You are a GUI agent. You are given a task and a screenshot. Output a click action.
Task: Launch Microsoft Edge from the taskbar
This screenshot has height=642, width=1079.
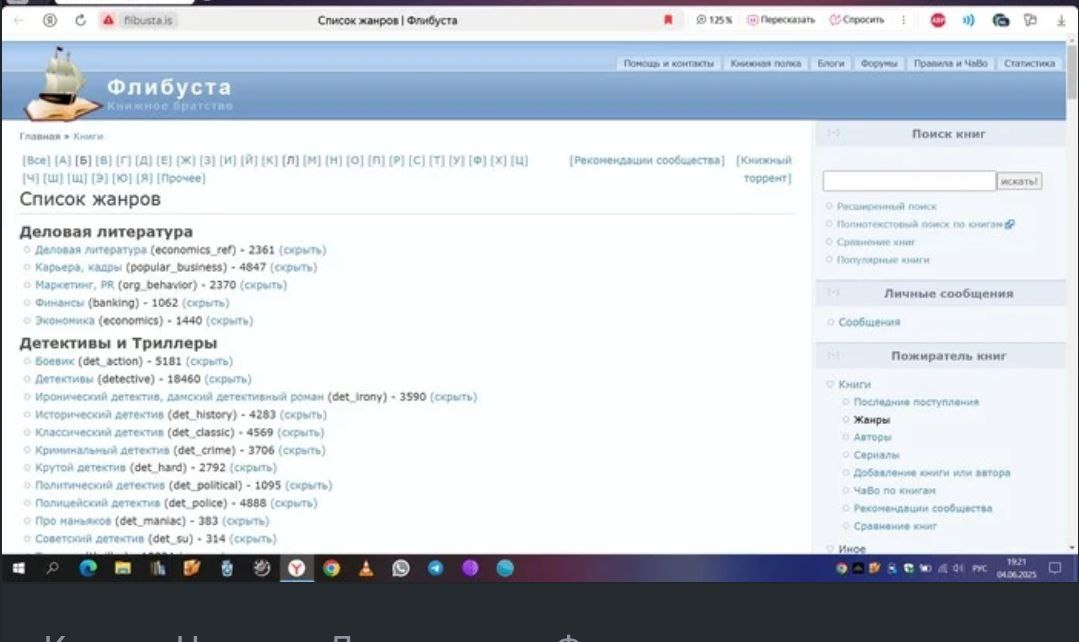tap(87, 568)
